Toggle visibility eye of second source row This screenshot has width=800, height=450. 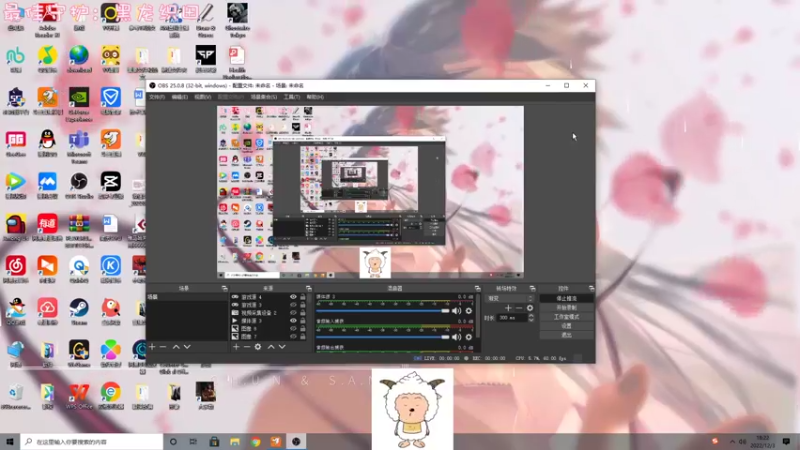[293, 305]
